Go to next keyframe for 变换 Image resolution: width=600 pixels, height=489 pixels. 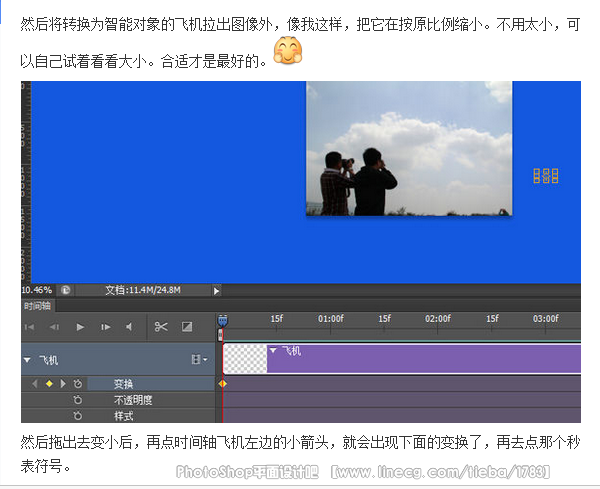[63, 383]
